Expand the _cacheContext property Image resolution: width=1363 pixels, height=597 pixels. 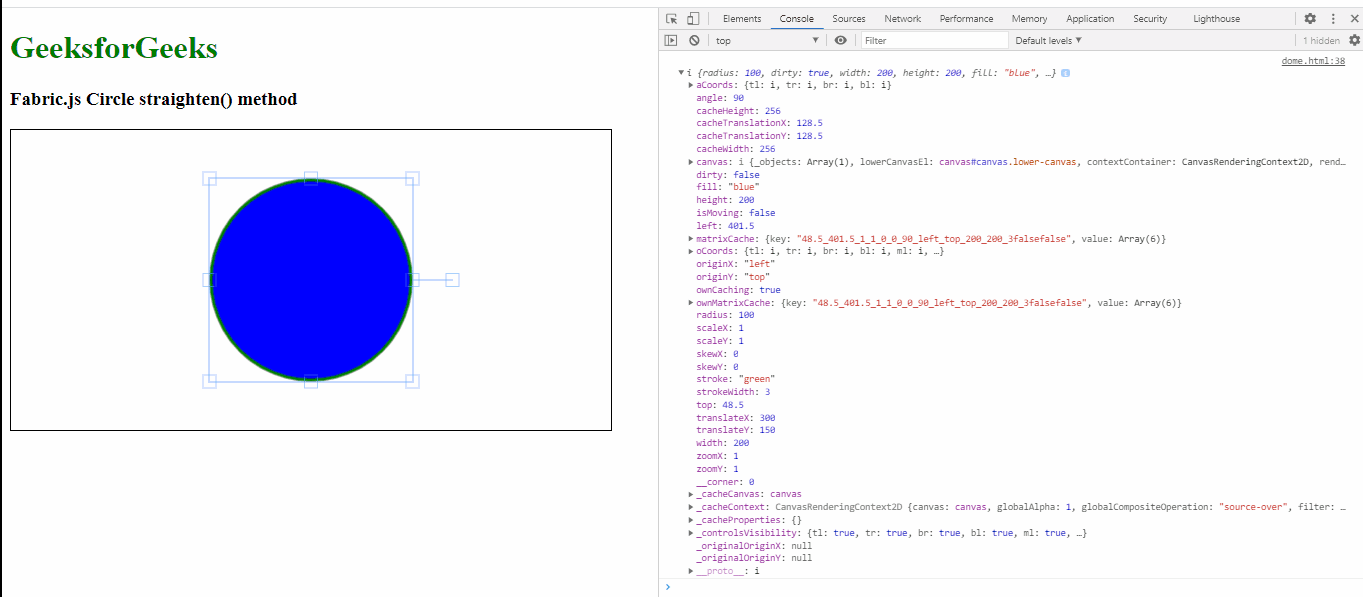tap(691, 507)
